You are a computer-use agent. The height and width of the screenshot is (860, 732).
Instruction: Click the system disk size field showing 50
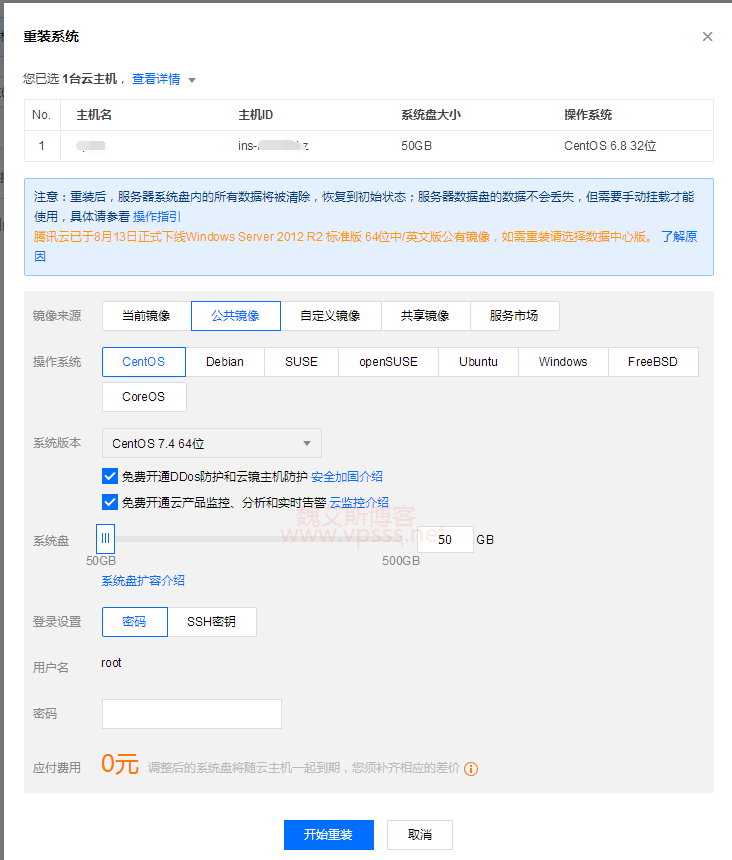pyautogui.click(x=445, y=540)
